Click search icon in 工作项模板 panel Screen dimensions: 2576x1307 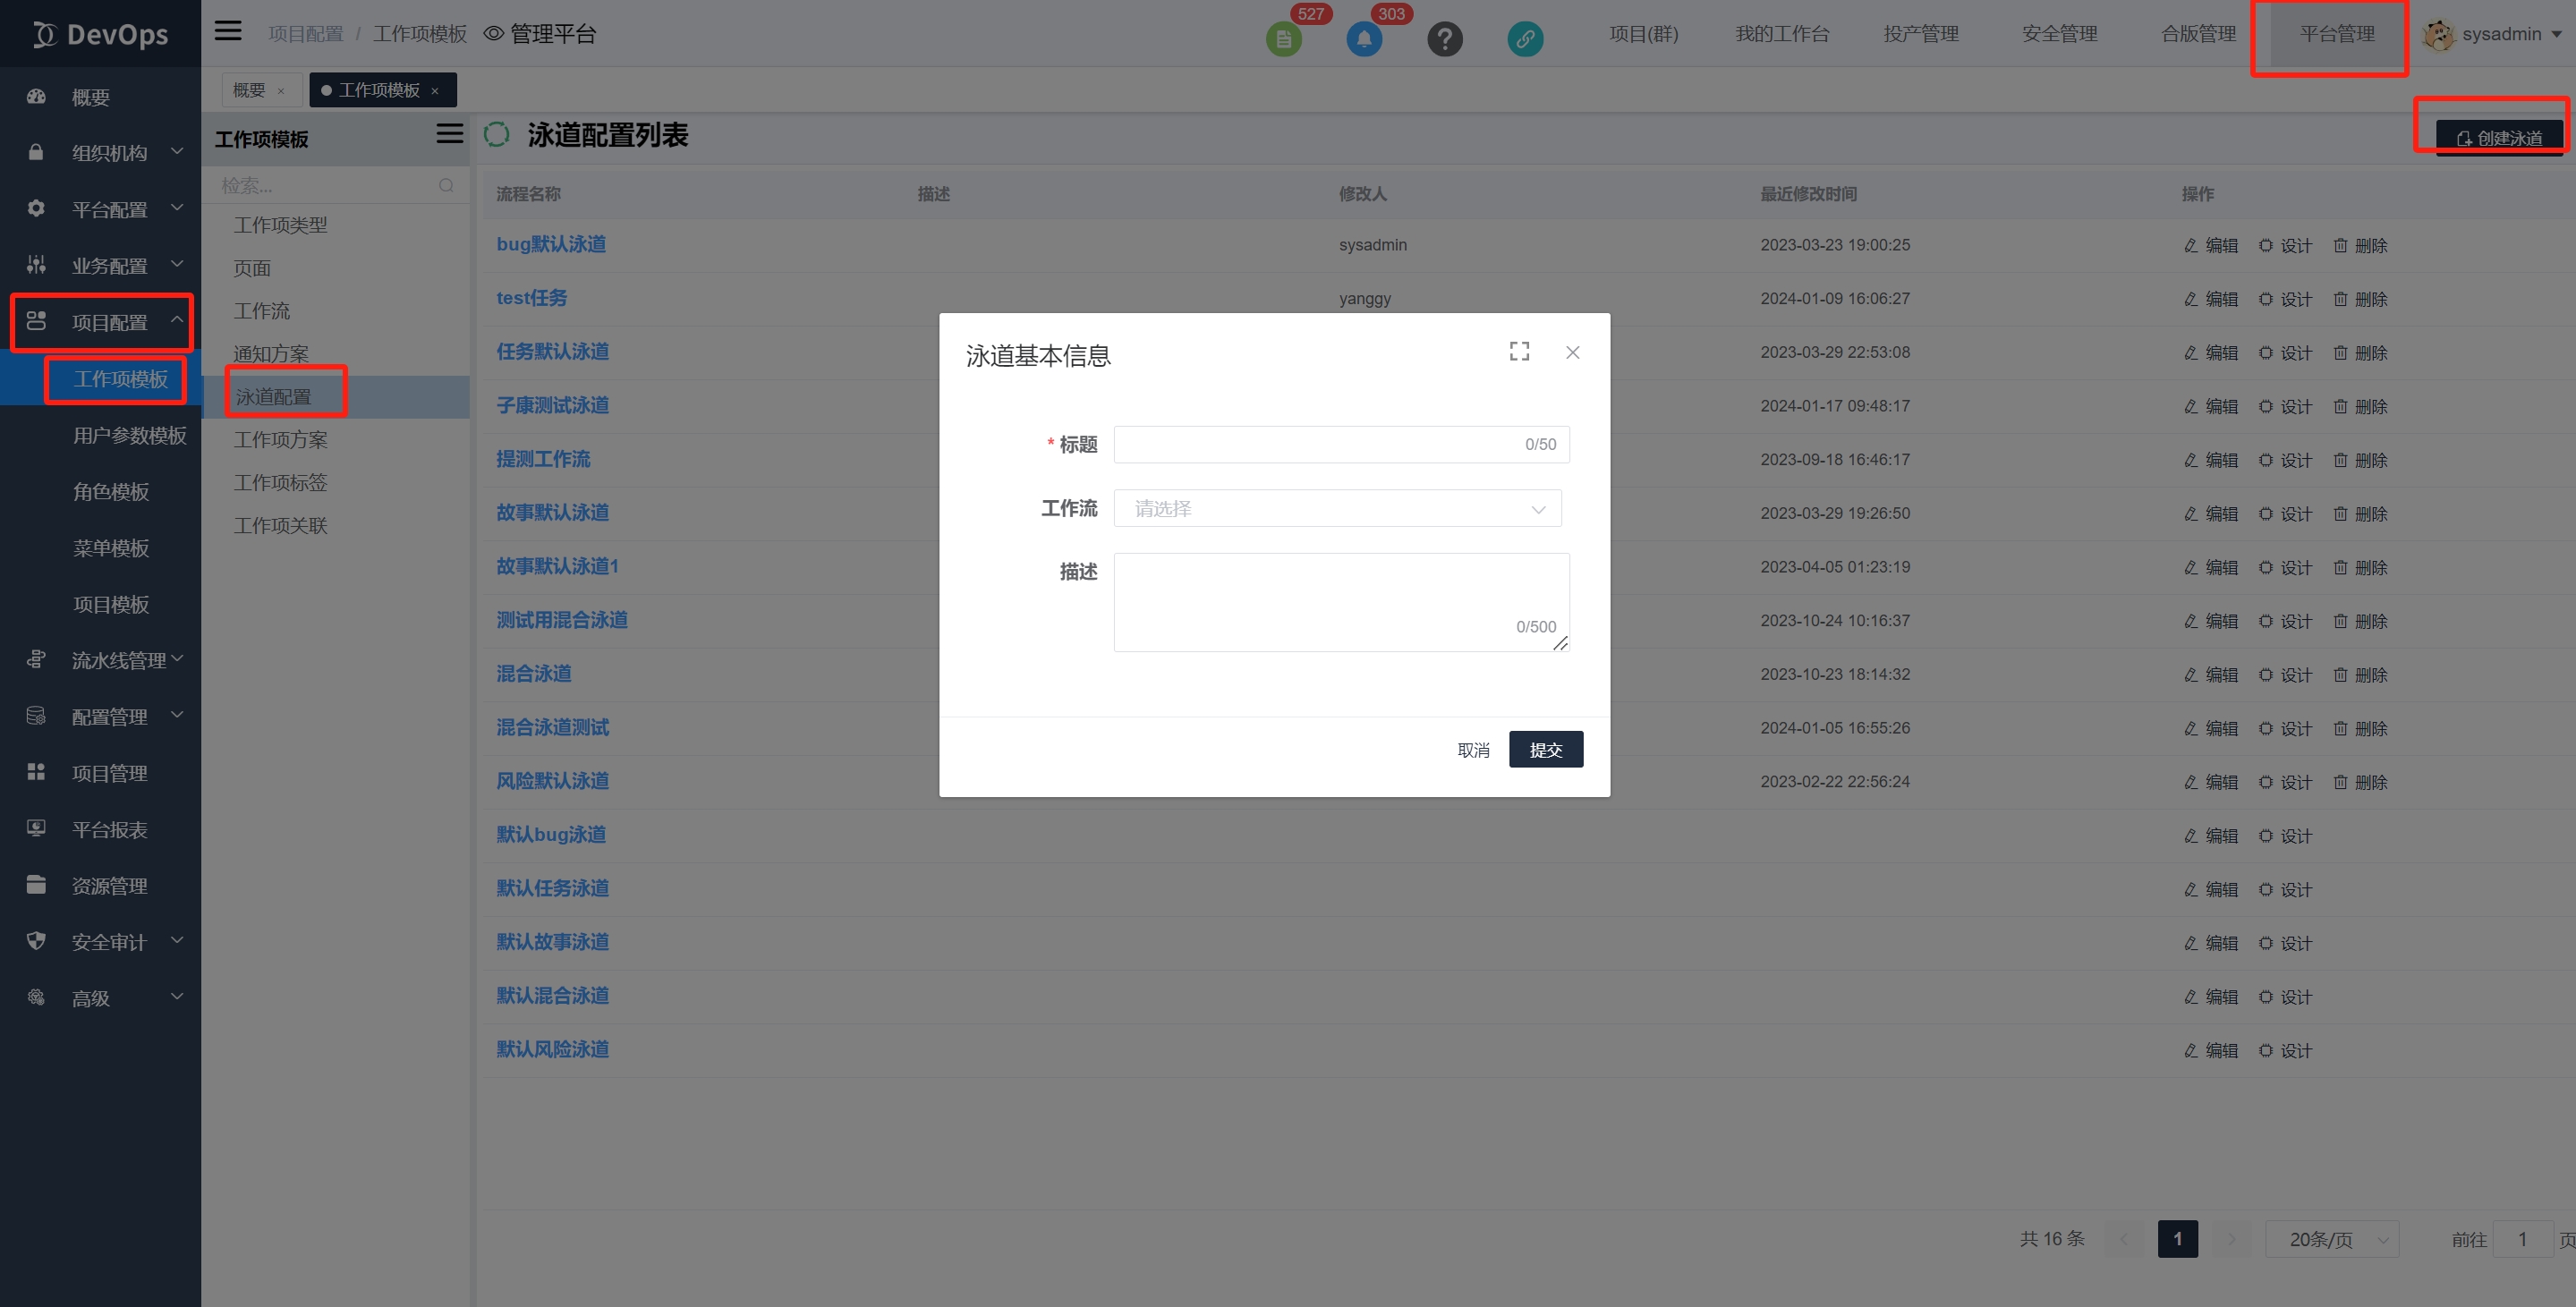[x=446, y=186]
